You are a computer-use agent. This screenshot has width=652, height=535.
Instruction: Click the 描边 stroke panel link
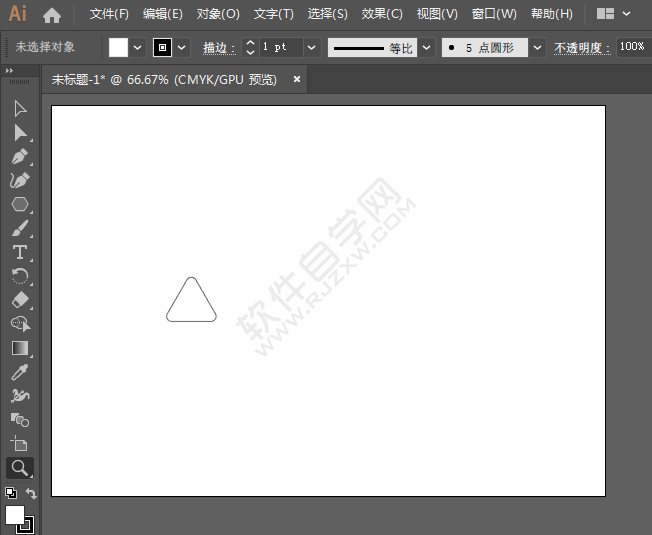[x=217, y=47]
